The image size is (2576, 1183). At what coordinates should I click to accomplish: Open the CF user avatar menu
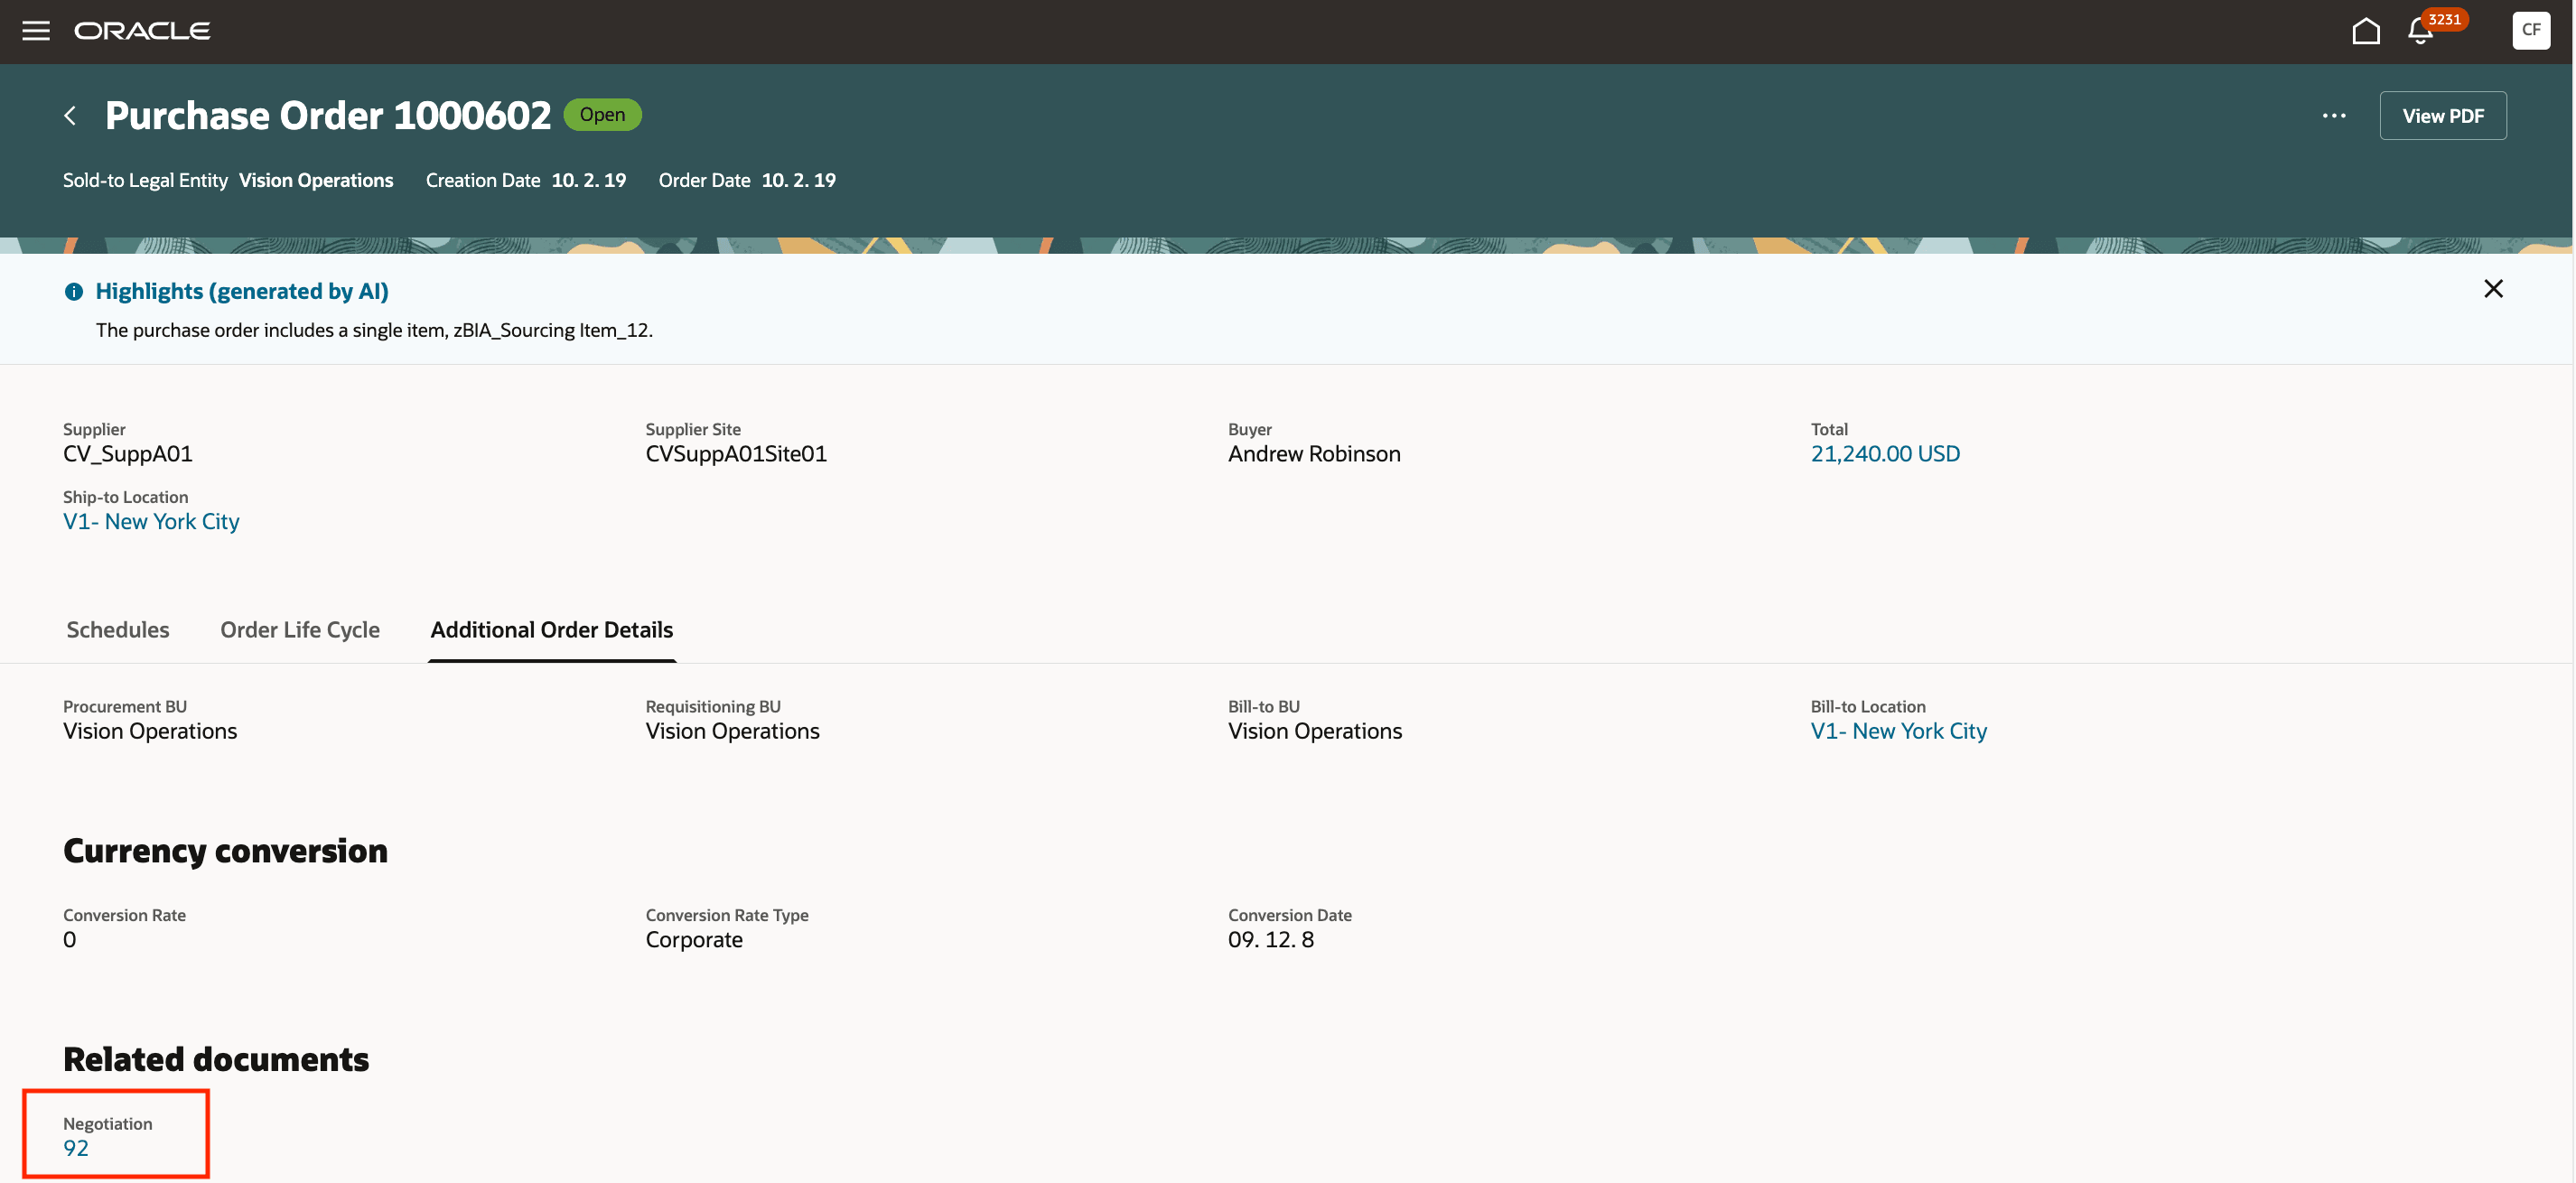pyautogui.click(x=2530, y=30)
